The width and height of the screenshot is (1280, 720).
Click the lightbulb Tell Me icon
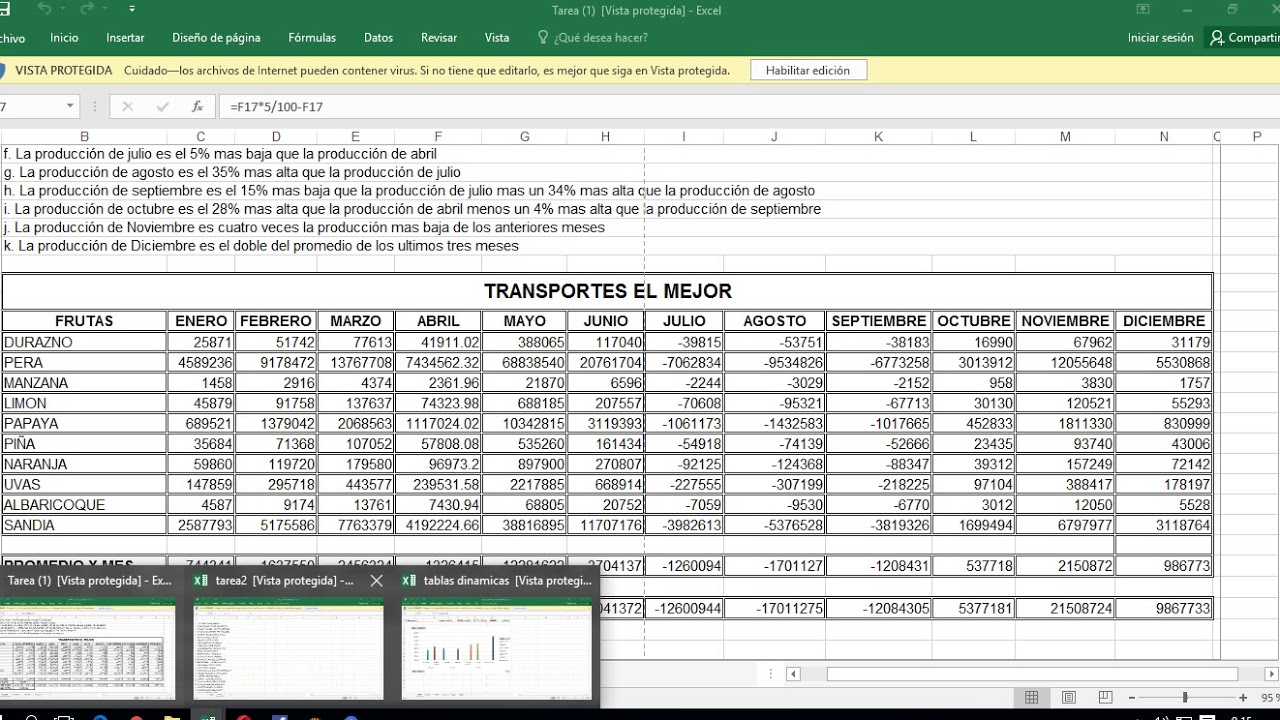click(x=543, y=38)
